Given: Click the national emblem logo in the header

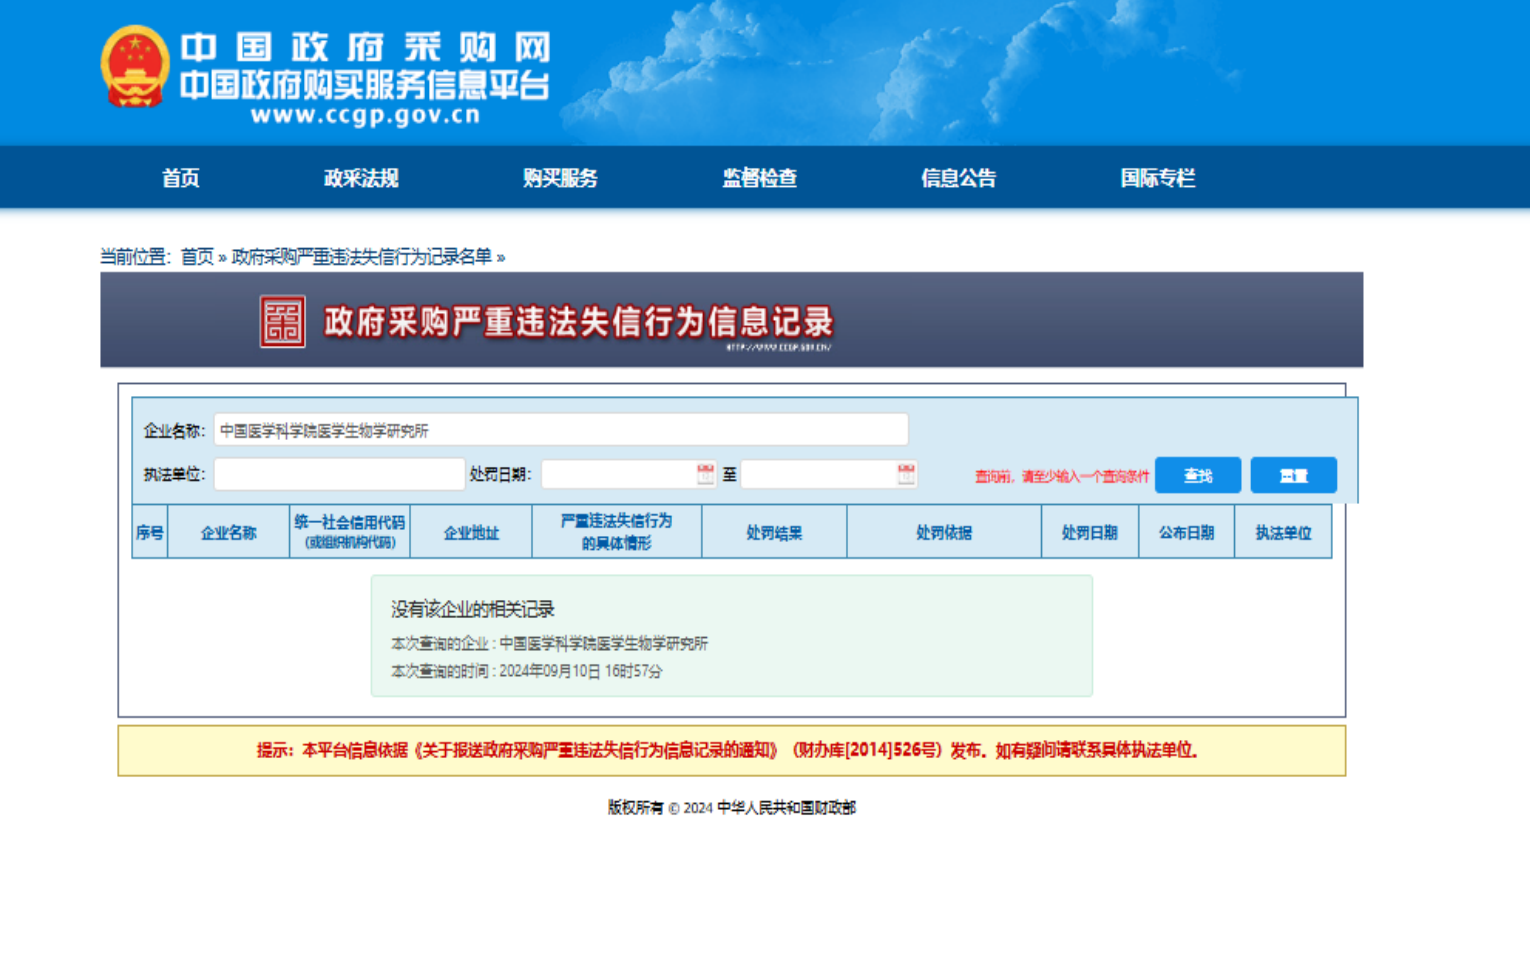Looking at the screenshot, I should [x=134, y=66].
